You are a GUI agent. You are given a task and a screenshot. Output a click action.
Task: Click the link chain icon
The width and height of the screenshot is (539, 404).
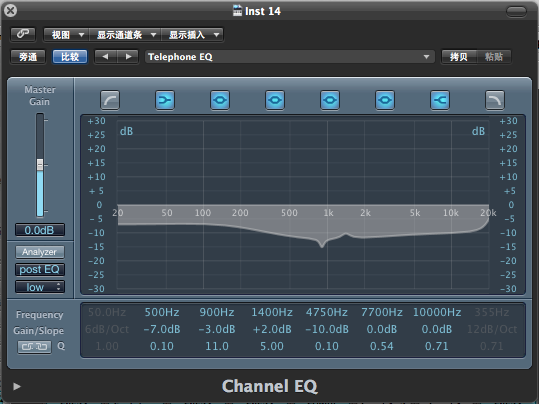[23, 34]
